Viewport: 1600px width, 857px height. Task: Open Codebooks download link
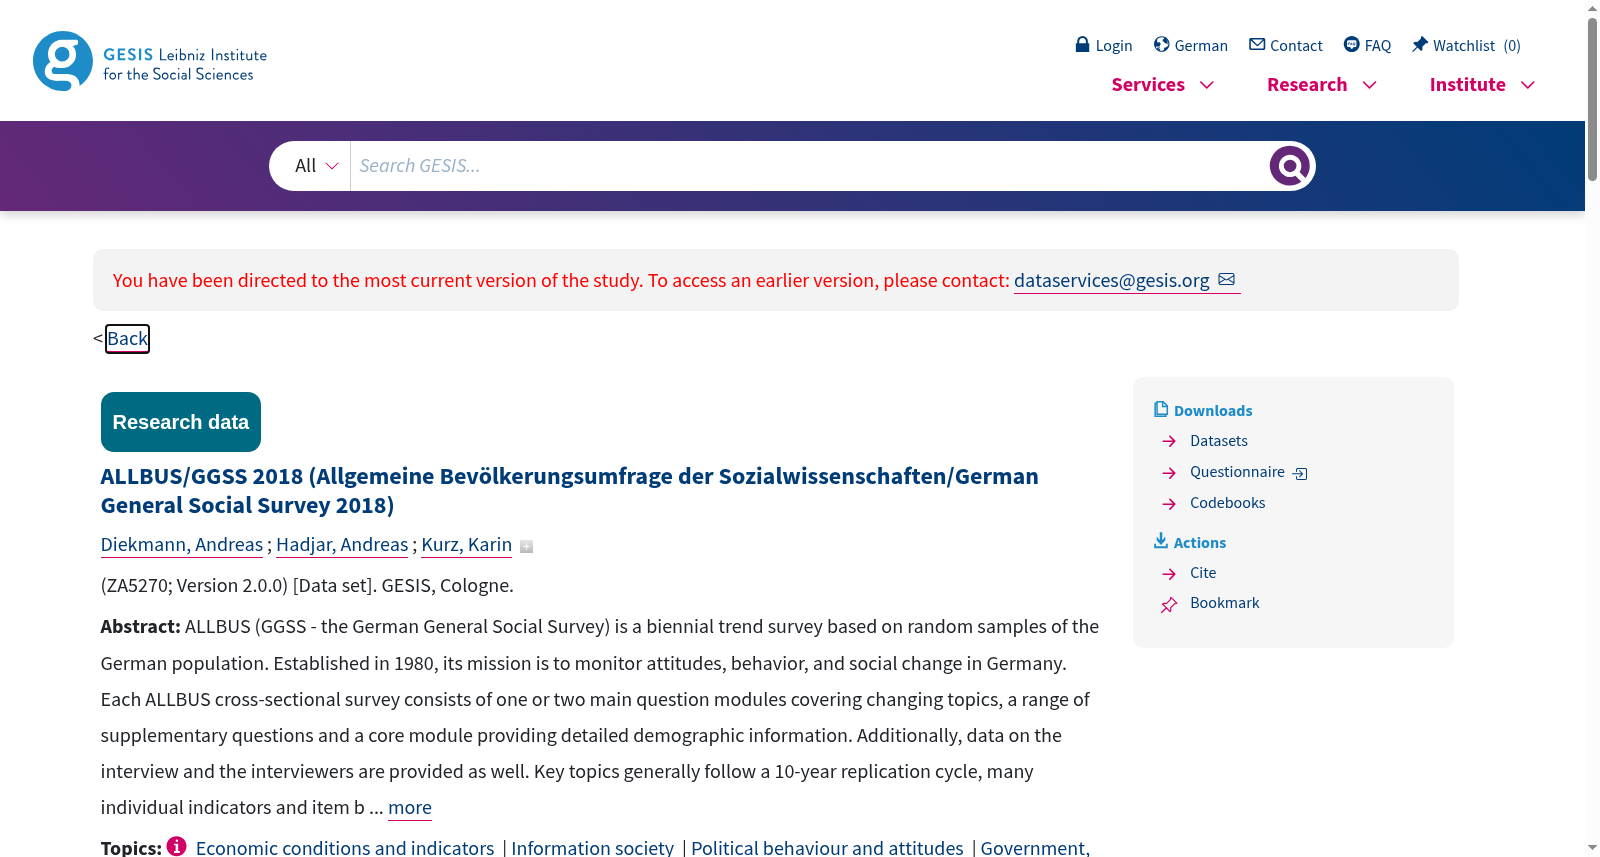pos(1227,503)
